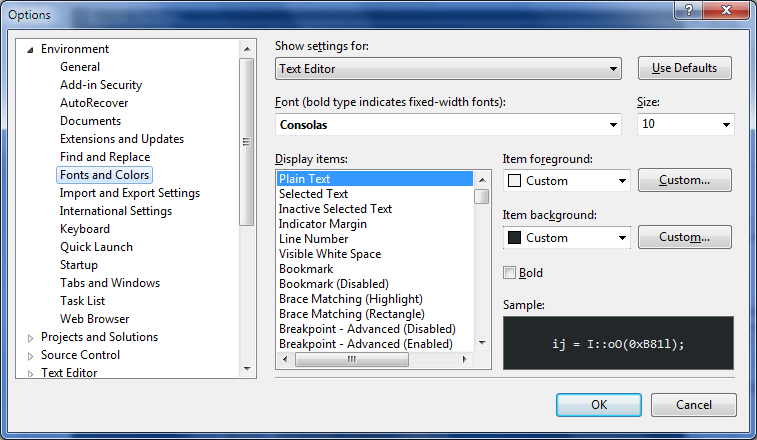Click Custom button for item foreground
Image resolution: width=757 pixels, height=440 pixels.
click(x=684, y=181)
